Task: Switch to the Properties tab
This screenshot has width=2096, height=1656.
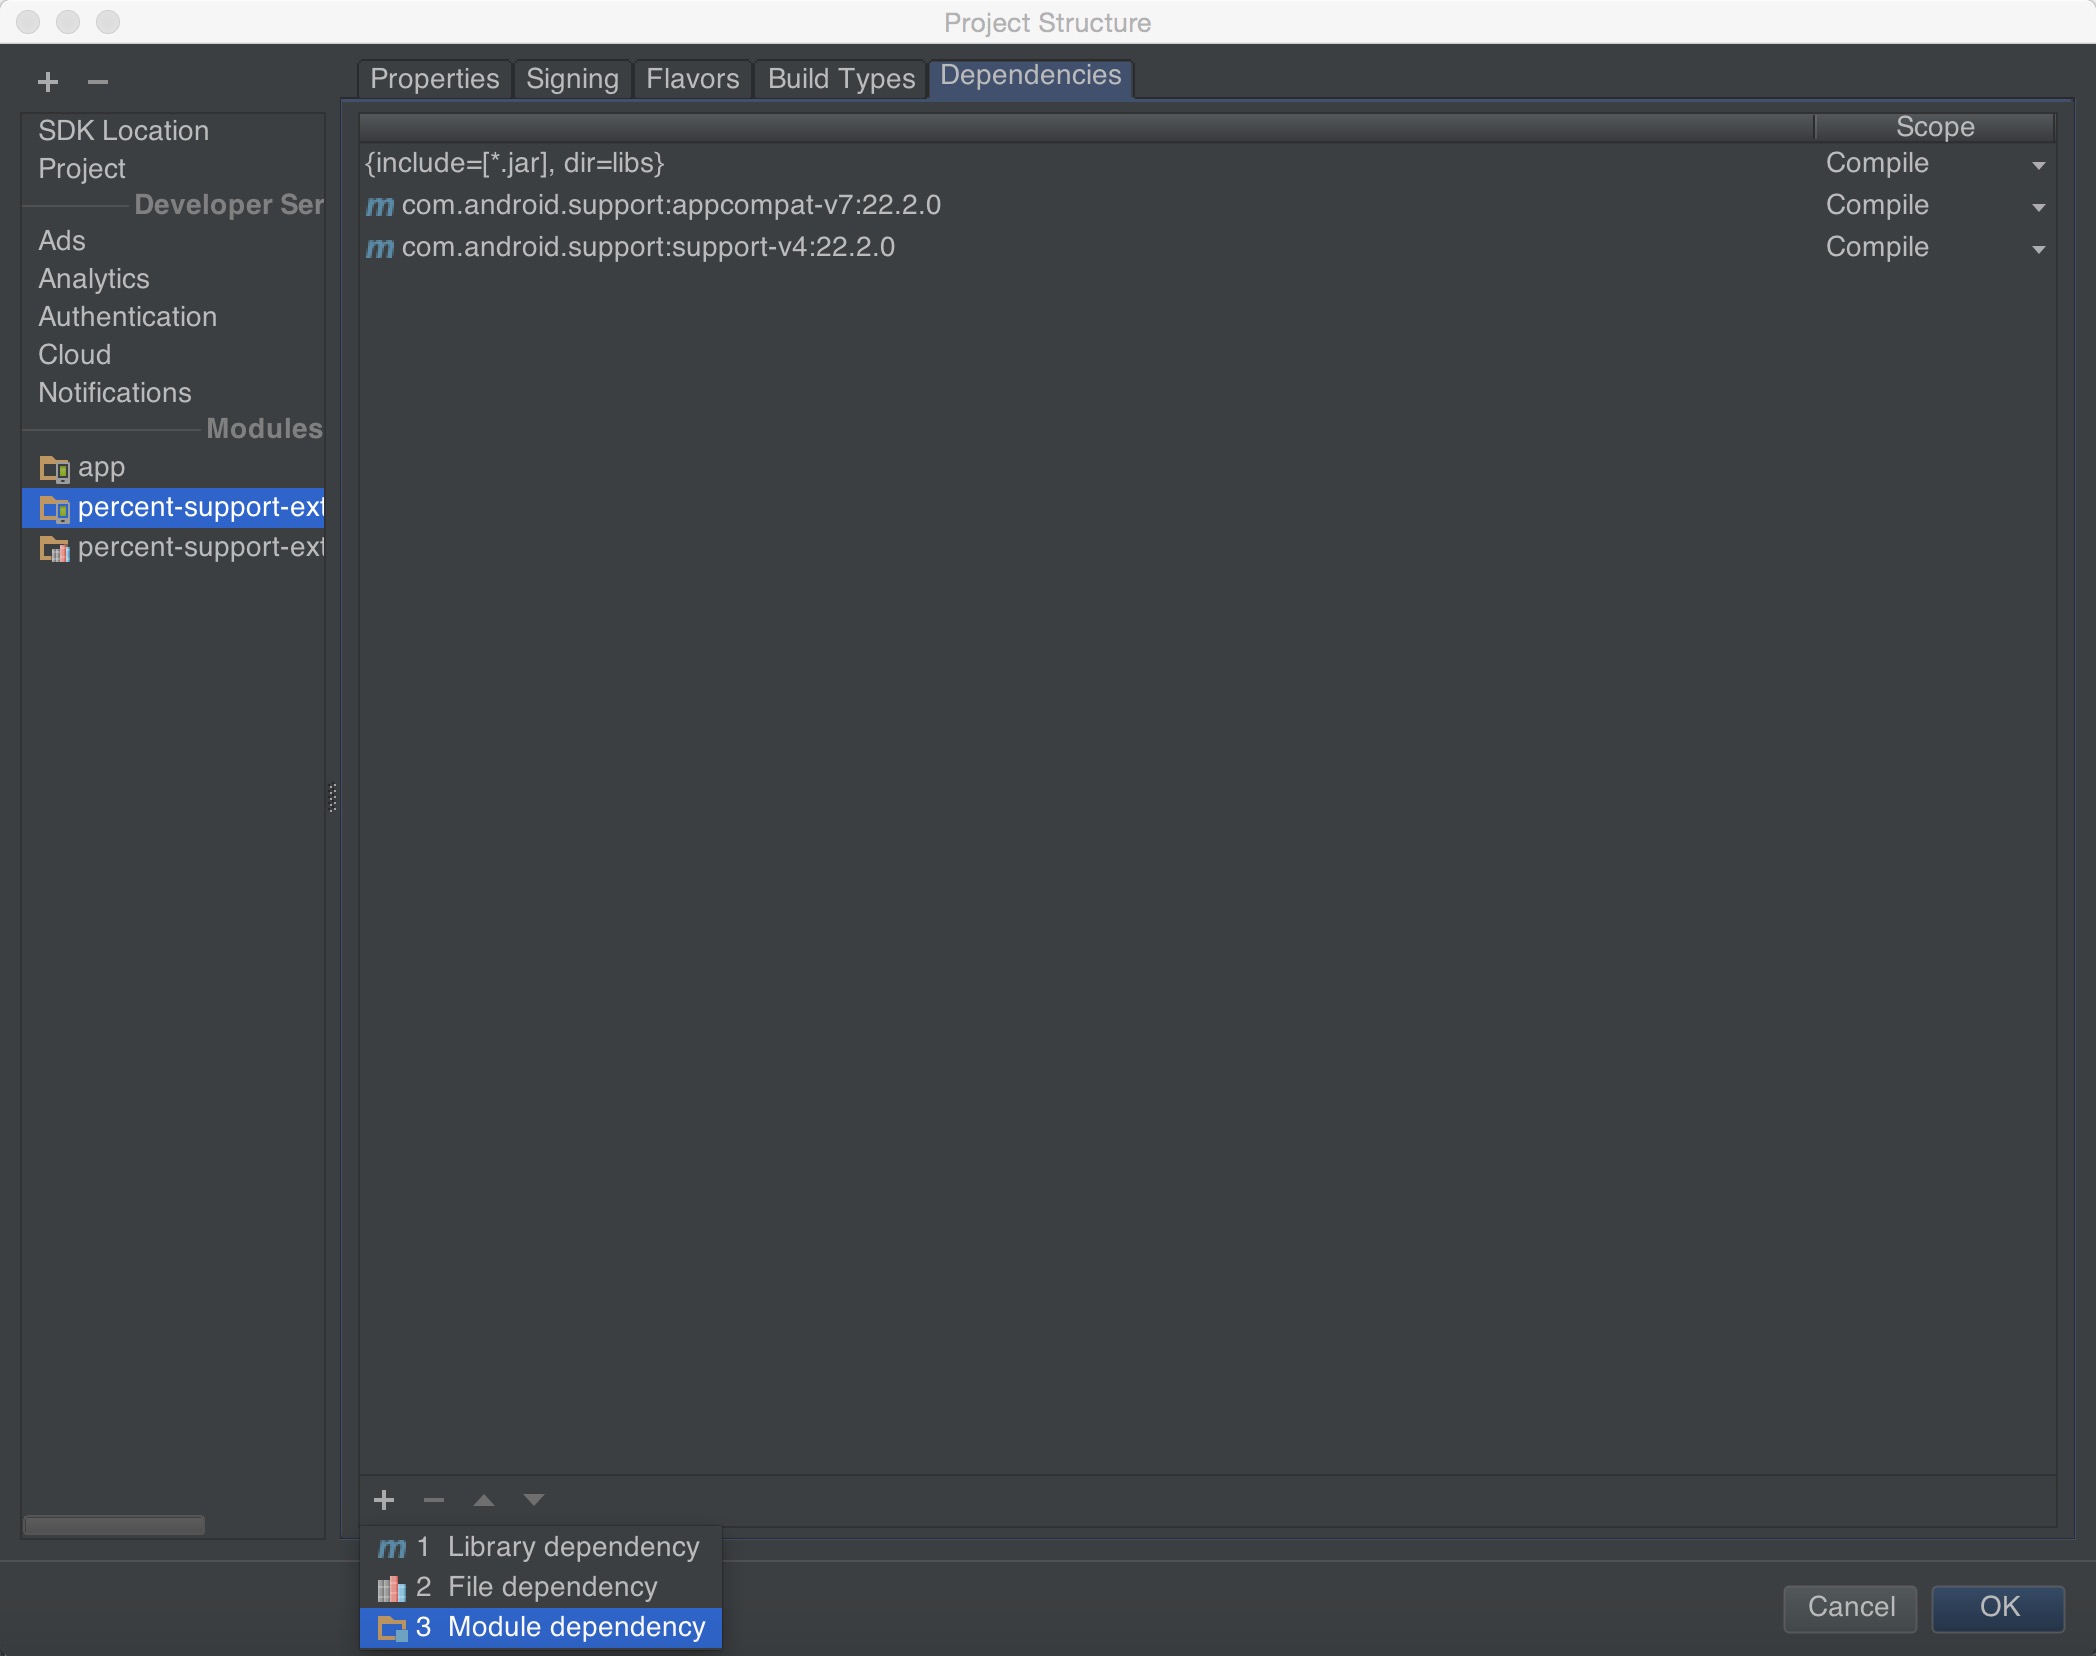Action: [435, 79]
